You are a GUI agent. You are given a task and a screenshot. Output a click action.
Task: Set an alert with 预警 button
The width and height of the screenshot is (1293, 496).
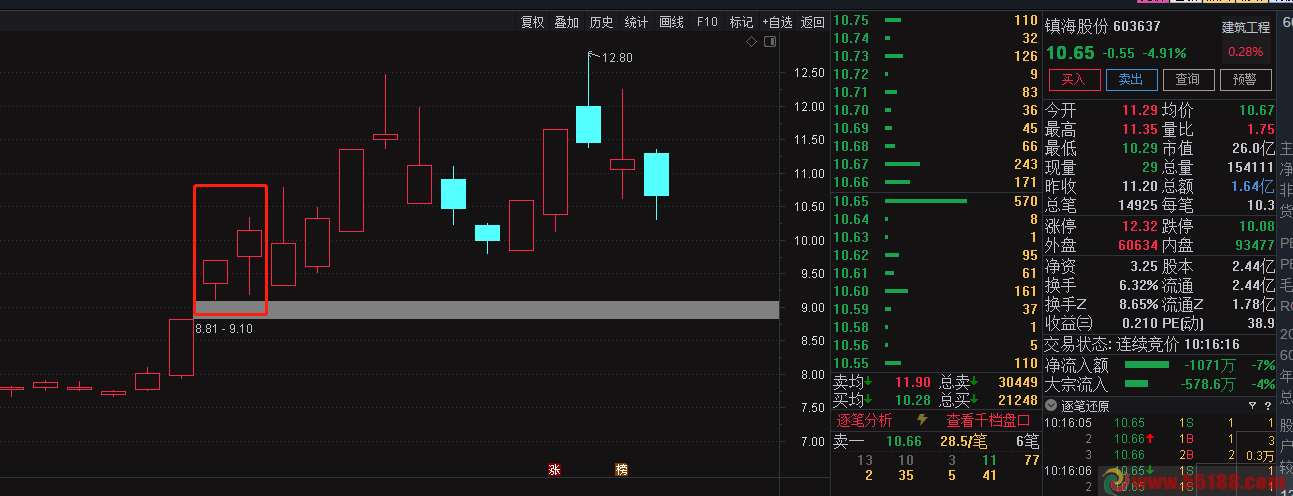coord(1245,80)
